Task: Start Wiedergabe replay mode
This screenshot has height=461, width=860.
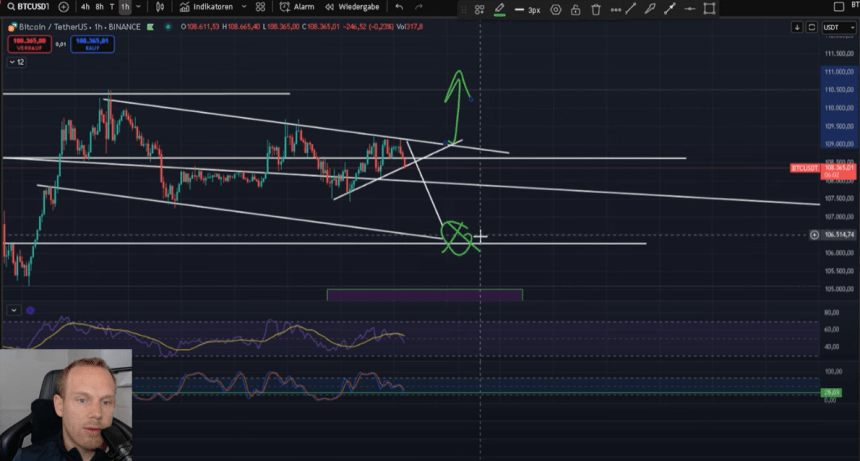Action: tap(352, 7)
